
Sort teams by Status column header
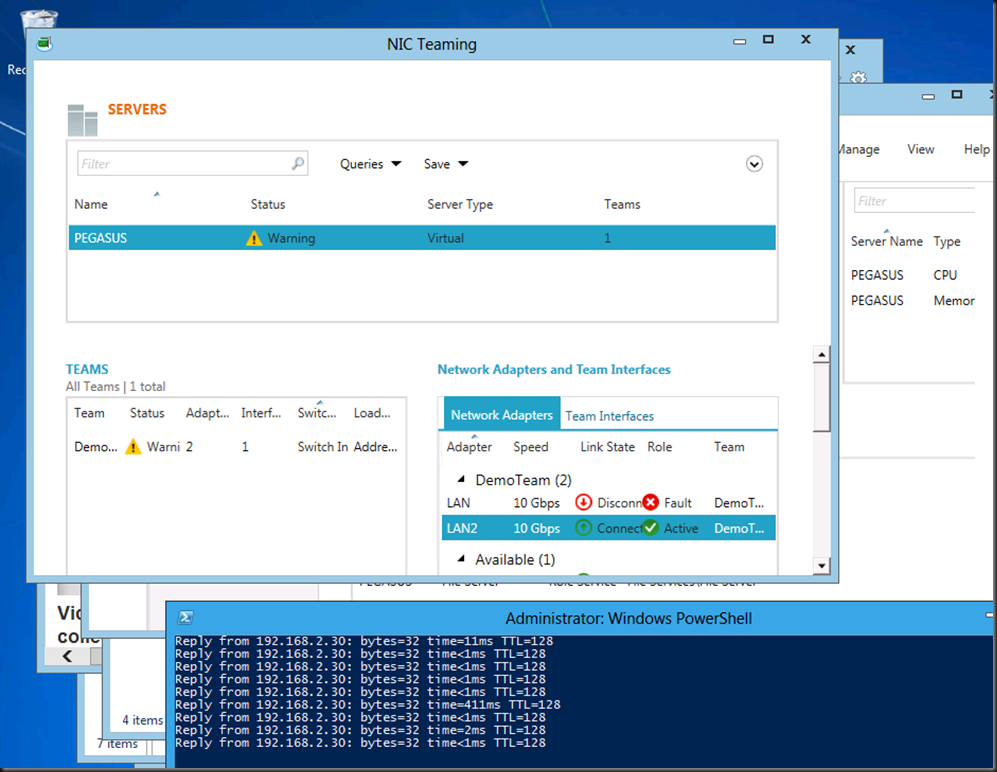click(x=147, y=413)
